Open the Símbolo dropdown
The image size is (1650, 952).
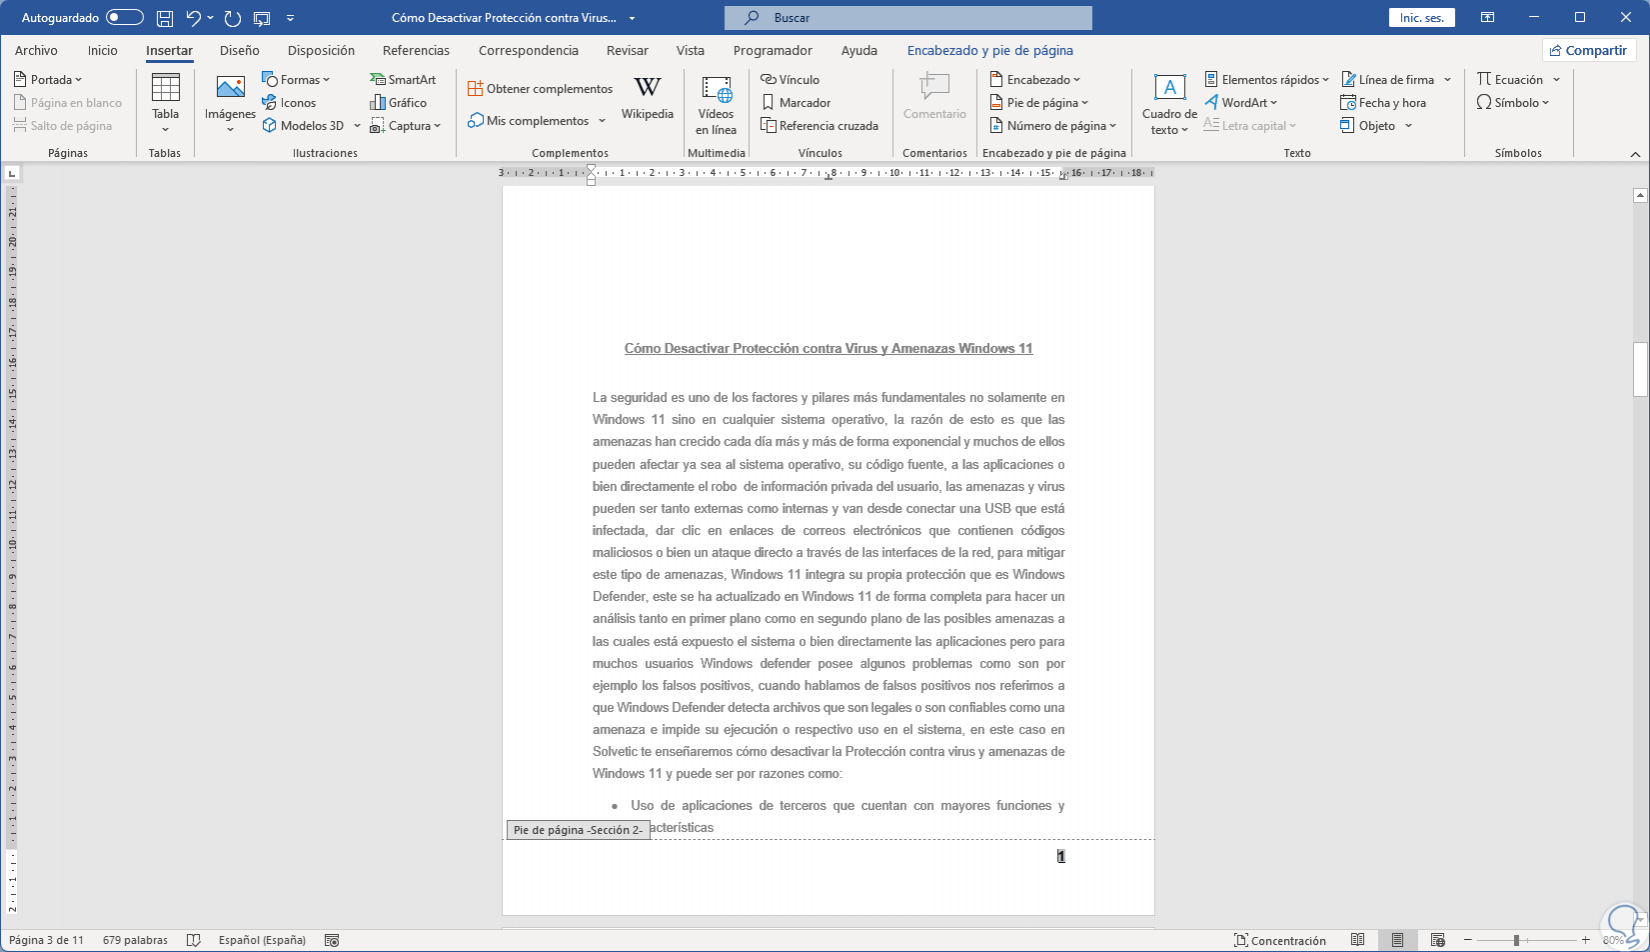[x=1512, y=103]
